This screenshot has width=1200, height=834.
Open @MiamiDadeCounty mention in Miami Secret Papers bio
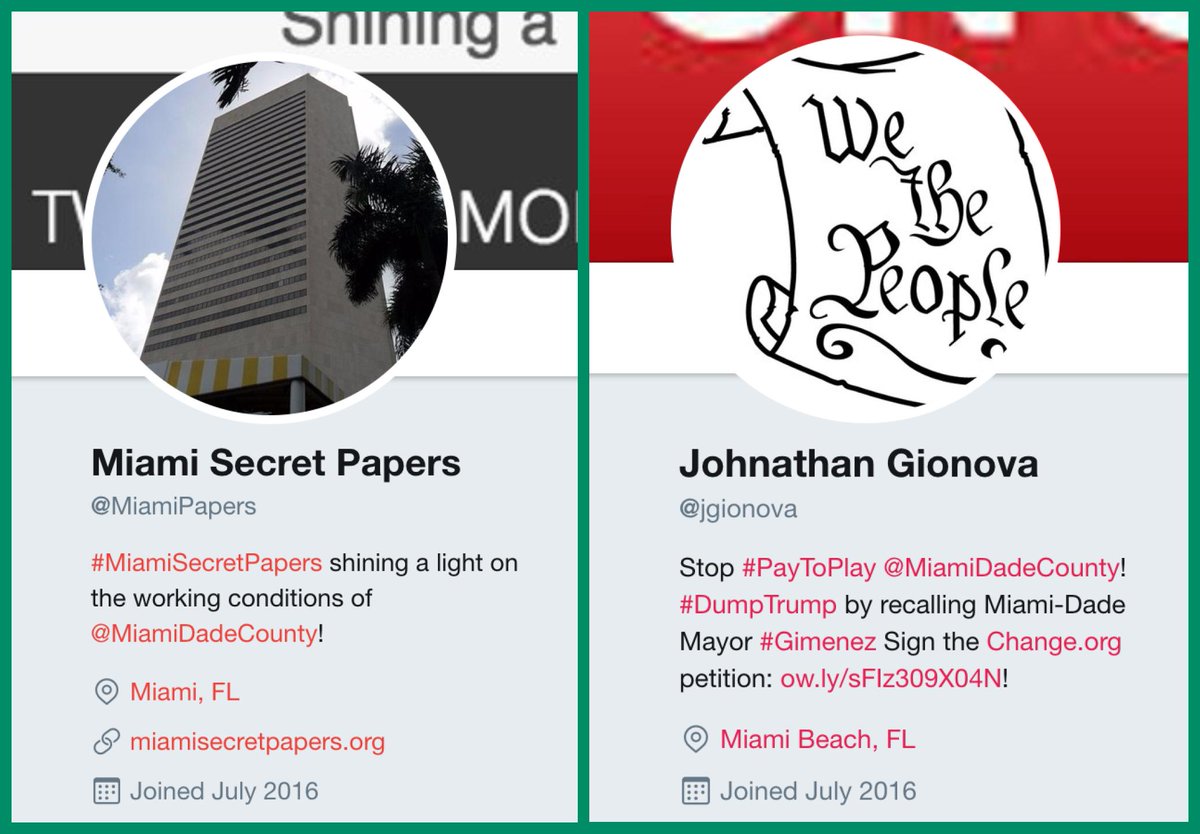click(x=204, y=634)
